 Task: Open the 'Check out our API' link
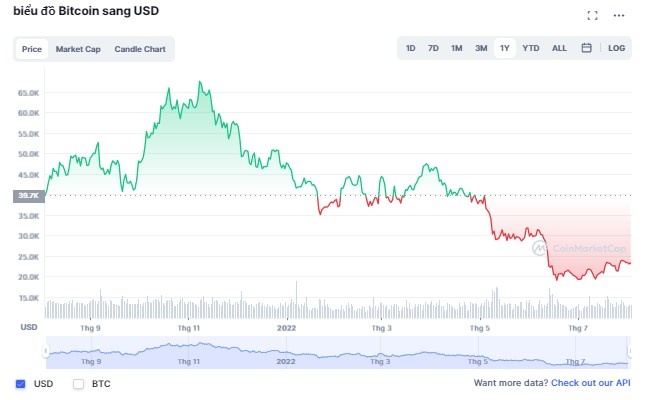pyautogui.click(x=590, y=383)
